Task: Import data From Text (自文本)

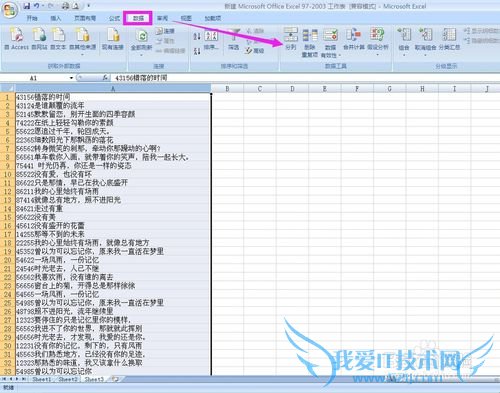Action: pyautogui.click(x=58, y=39)
